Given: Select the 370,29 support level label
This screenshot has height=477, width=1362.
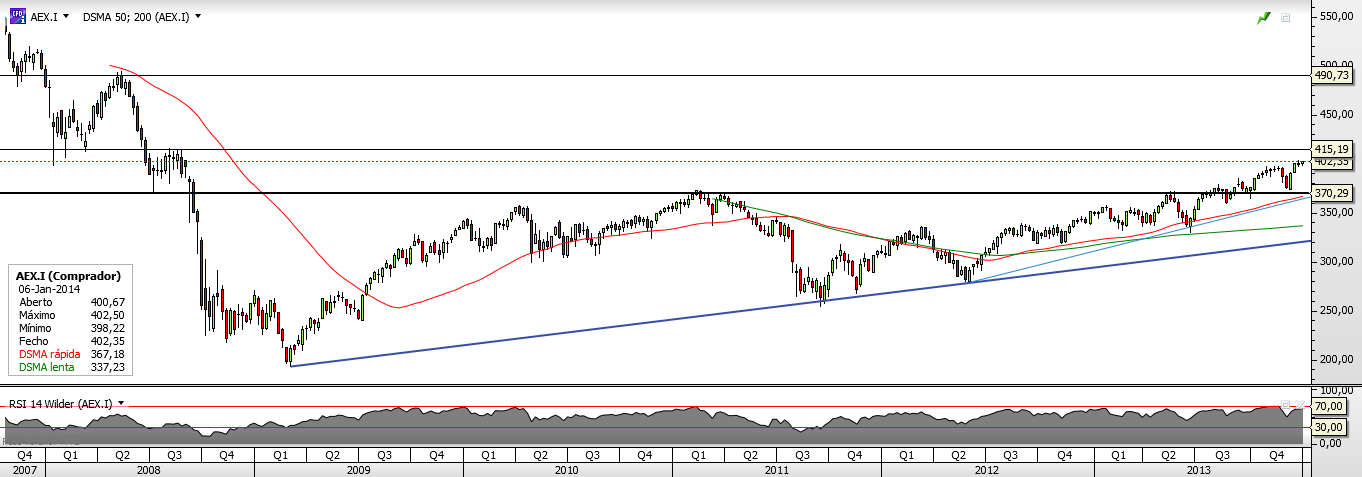Looking at the screenshot, I should click(x=1332, y=193).
